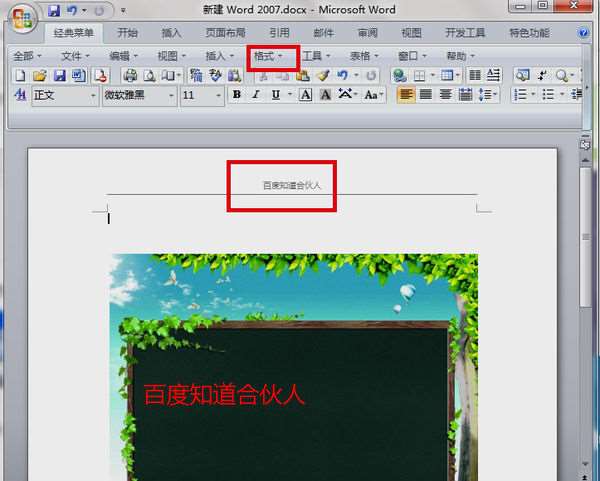
Task: Open the 文件 classic menu
Action: [76, 56]
